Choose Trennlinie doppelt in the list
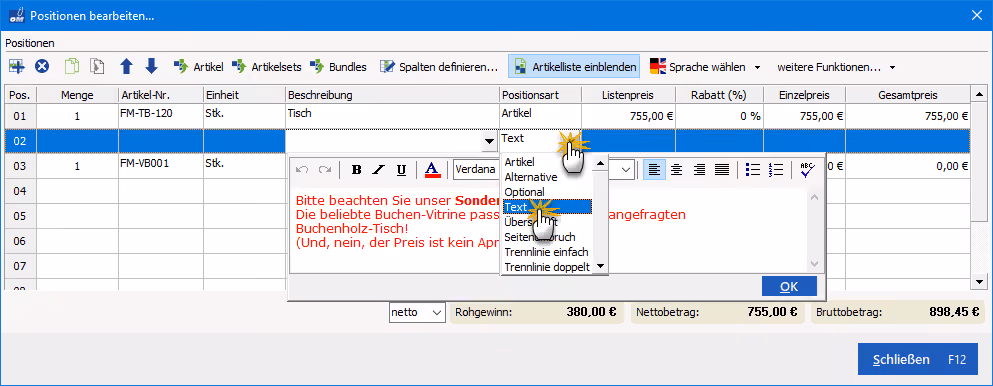This screenshot has width=993, height=386. pos(548,267)
